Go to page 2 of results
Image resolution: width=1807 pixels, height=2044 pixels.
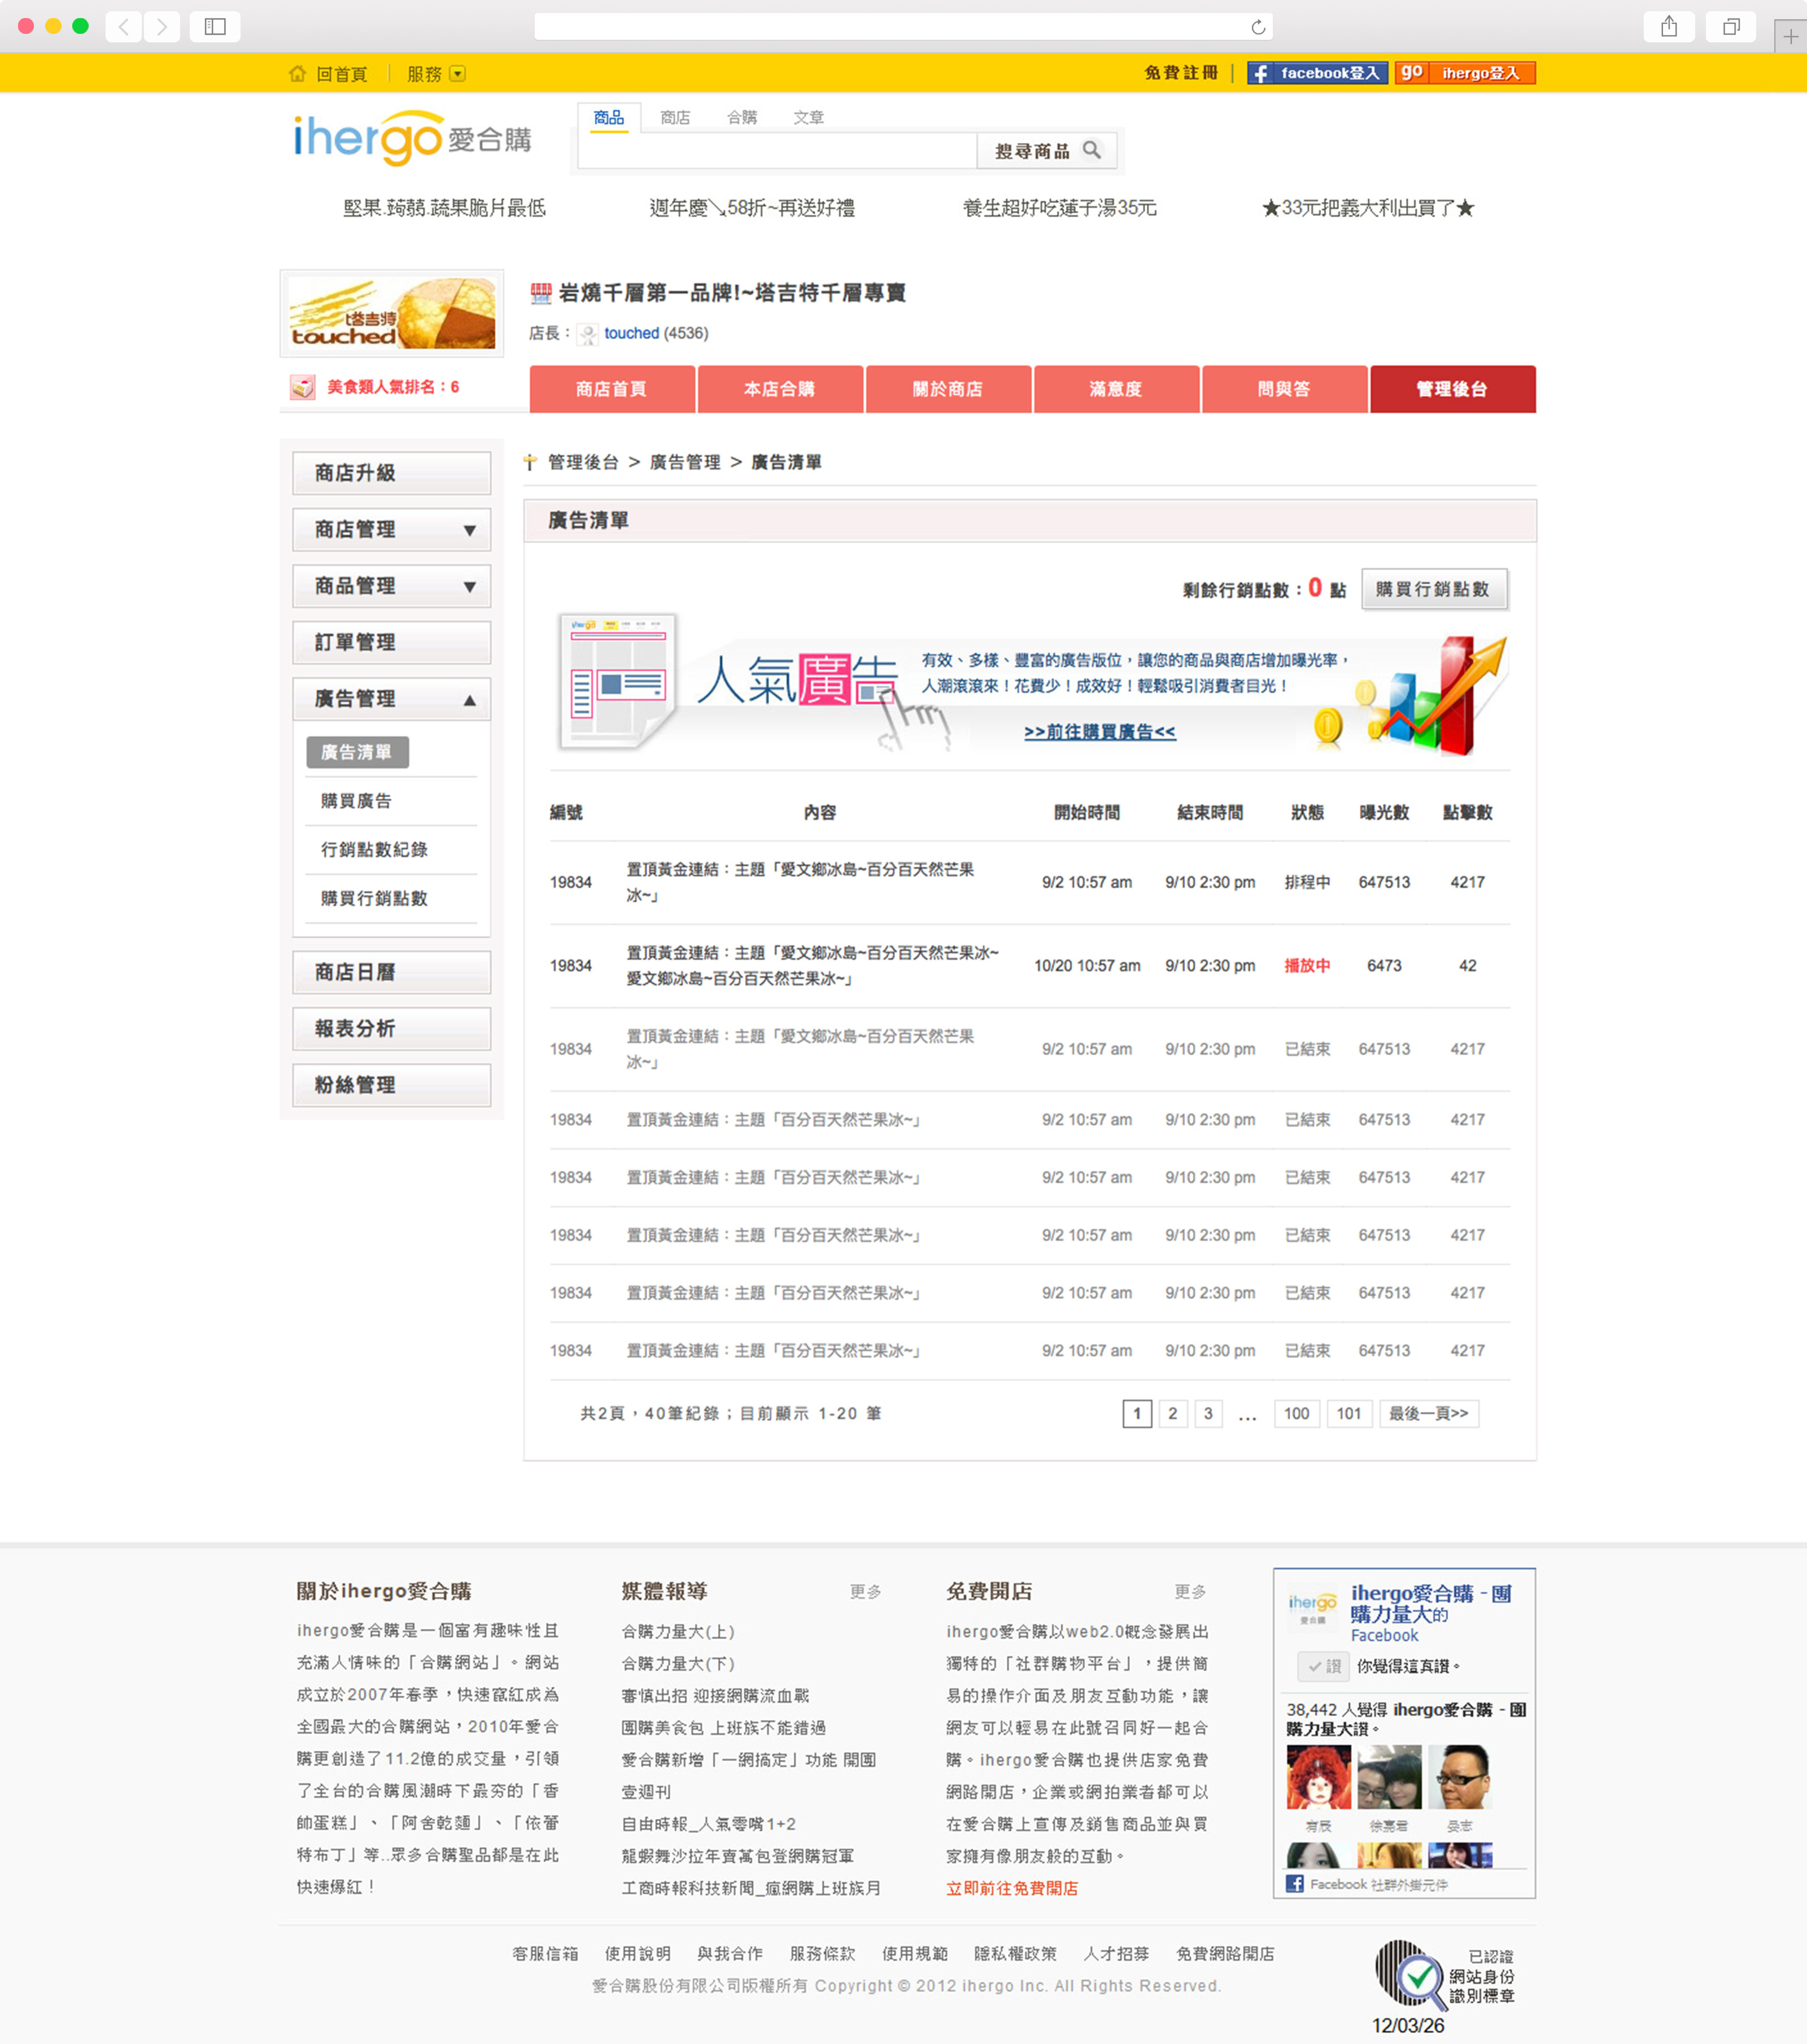pyautogui.click(x=1172, y=1413)
